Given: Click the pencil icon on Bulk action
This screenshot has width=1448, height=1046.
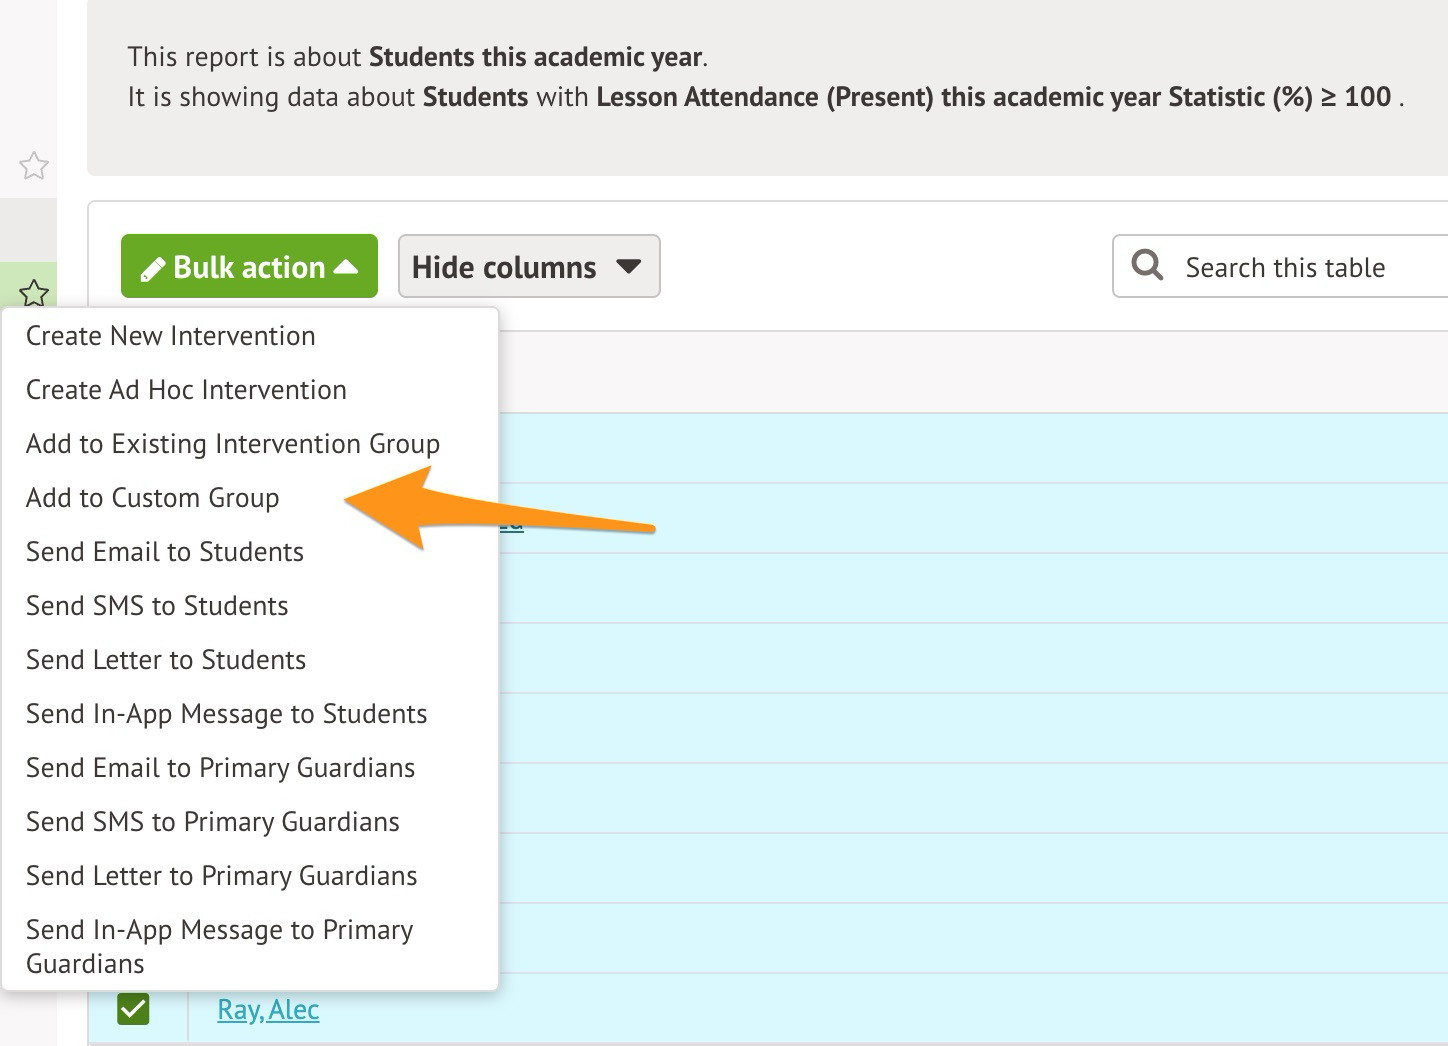Looking at the screenshot, I should tap(152, 269).
